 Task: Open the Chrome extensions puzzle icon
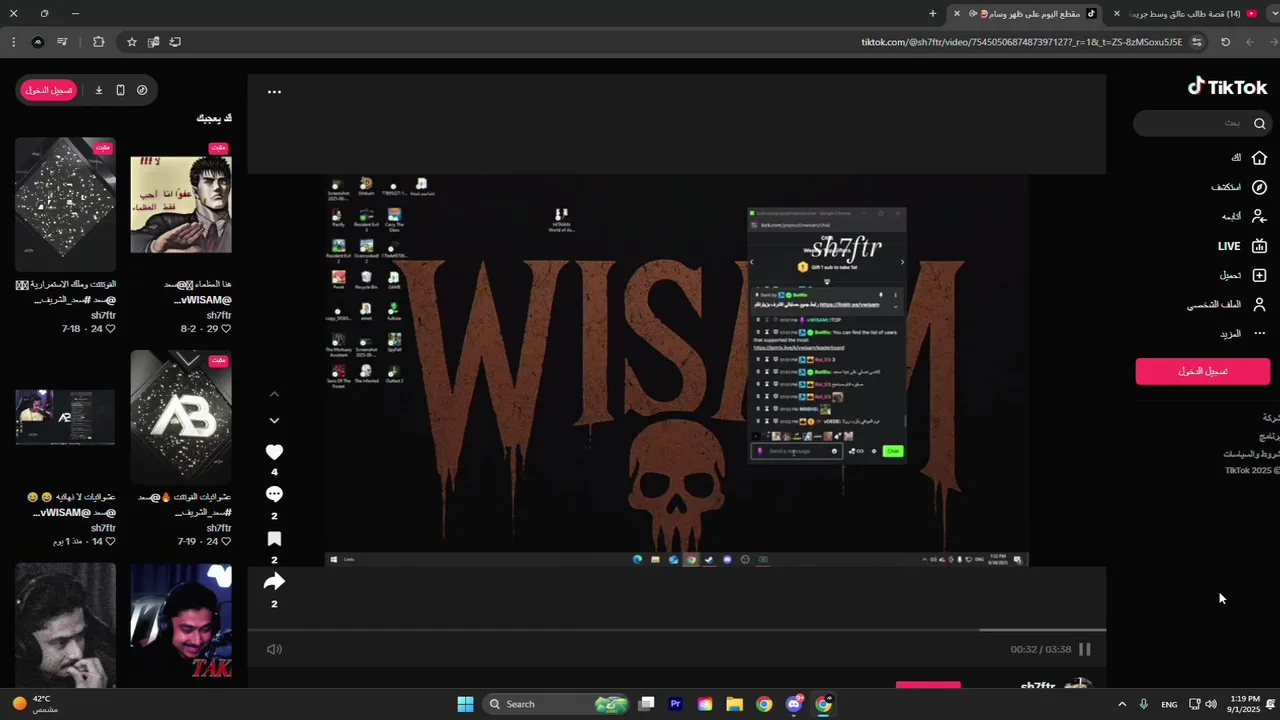pos(98,42)
